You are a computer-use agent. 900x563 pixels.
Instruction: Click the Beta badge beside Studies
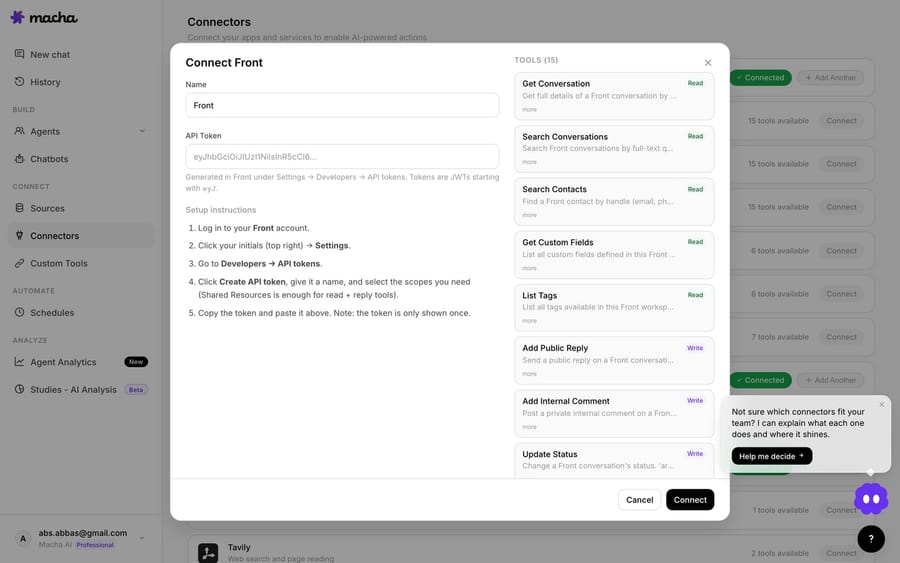click(136, 389)
